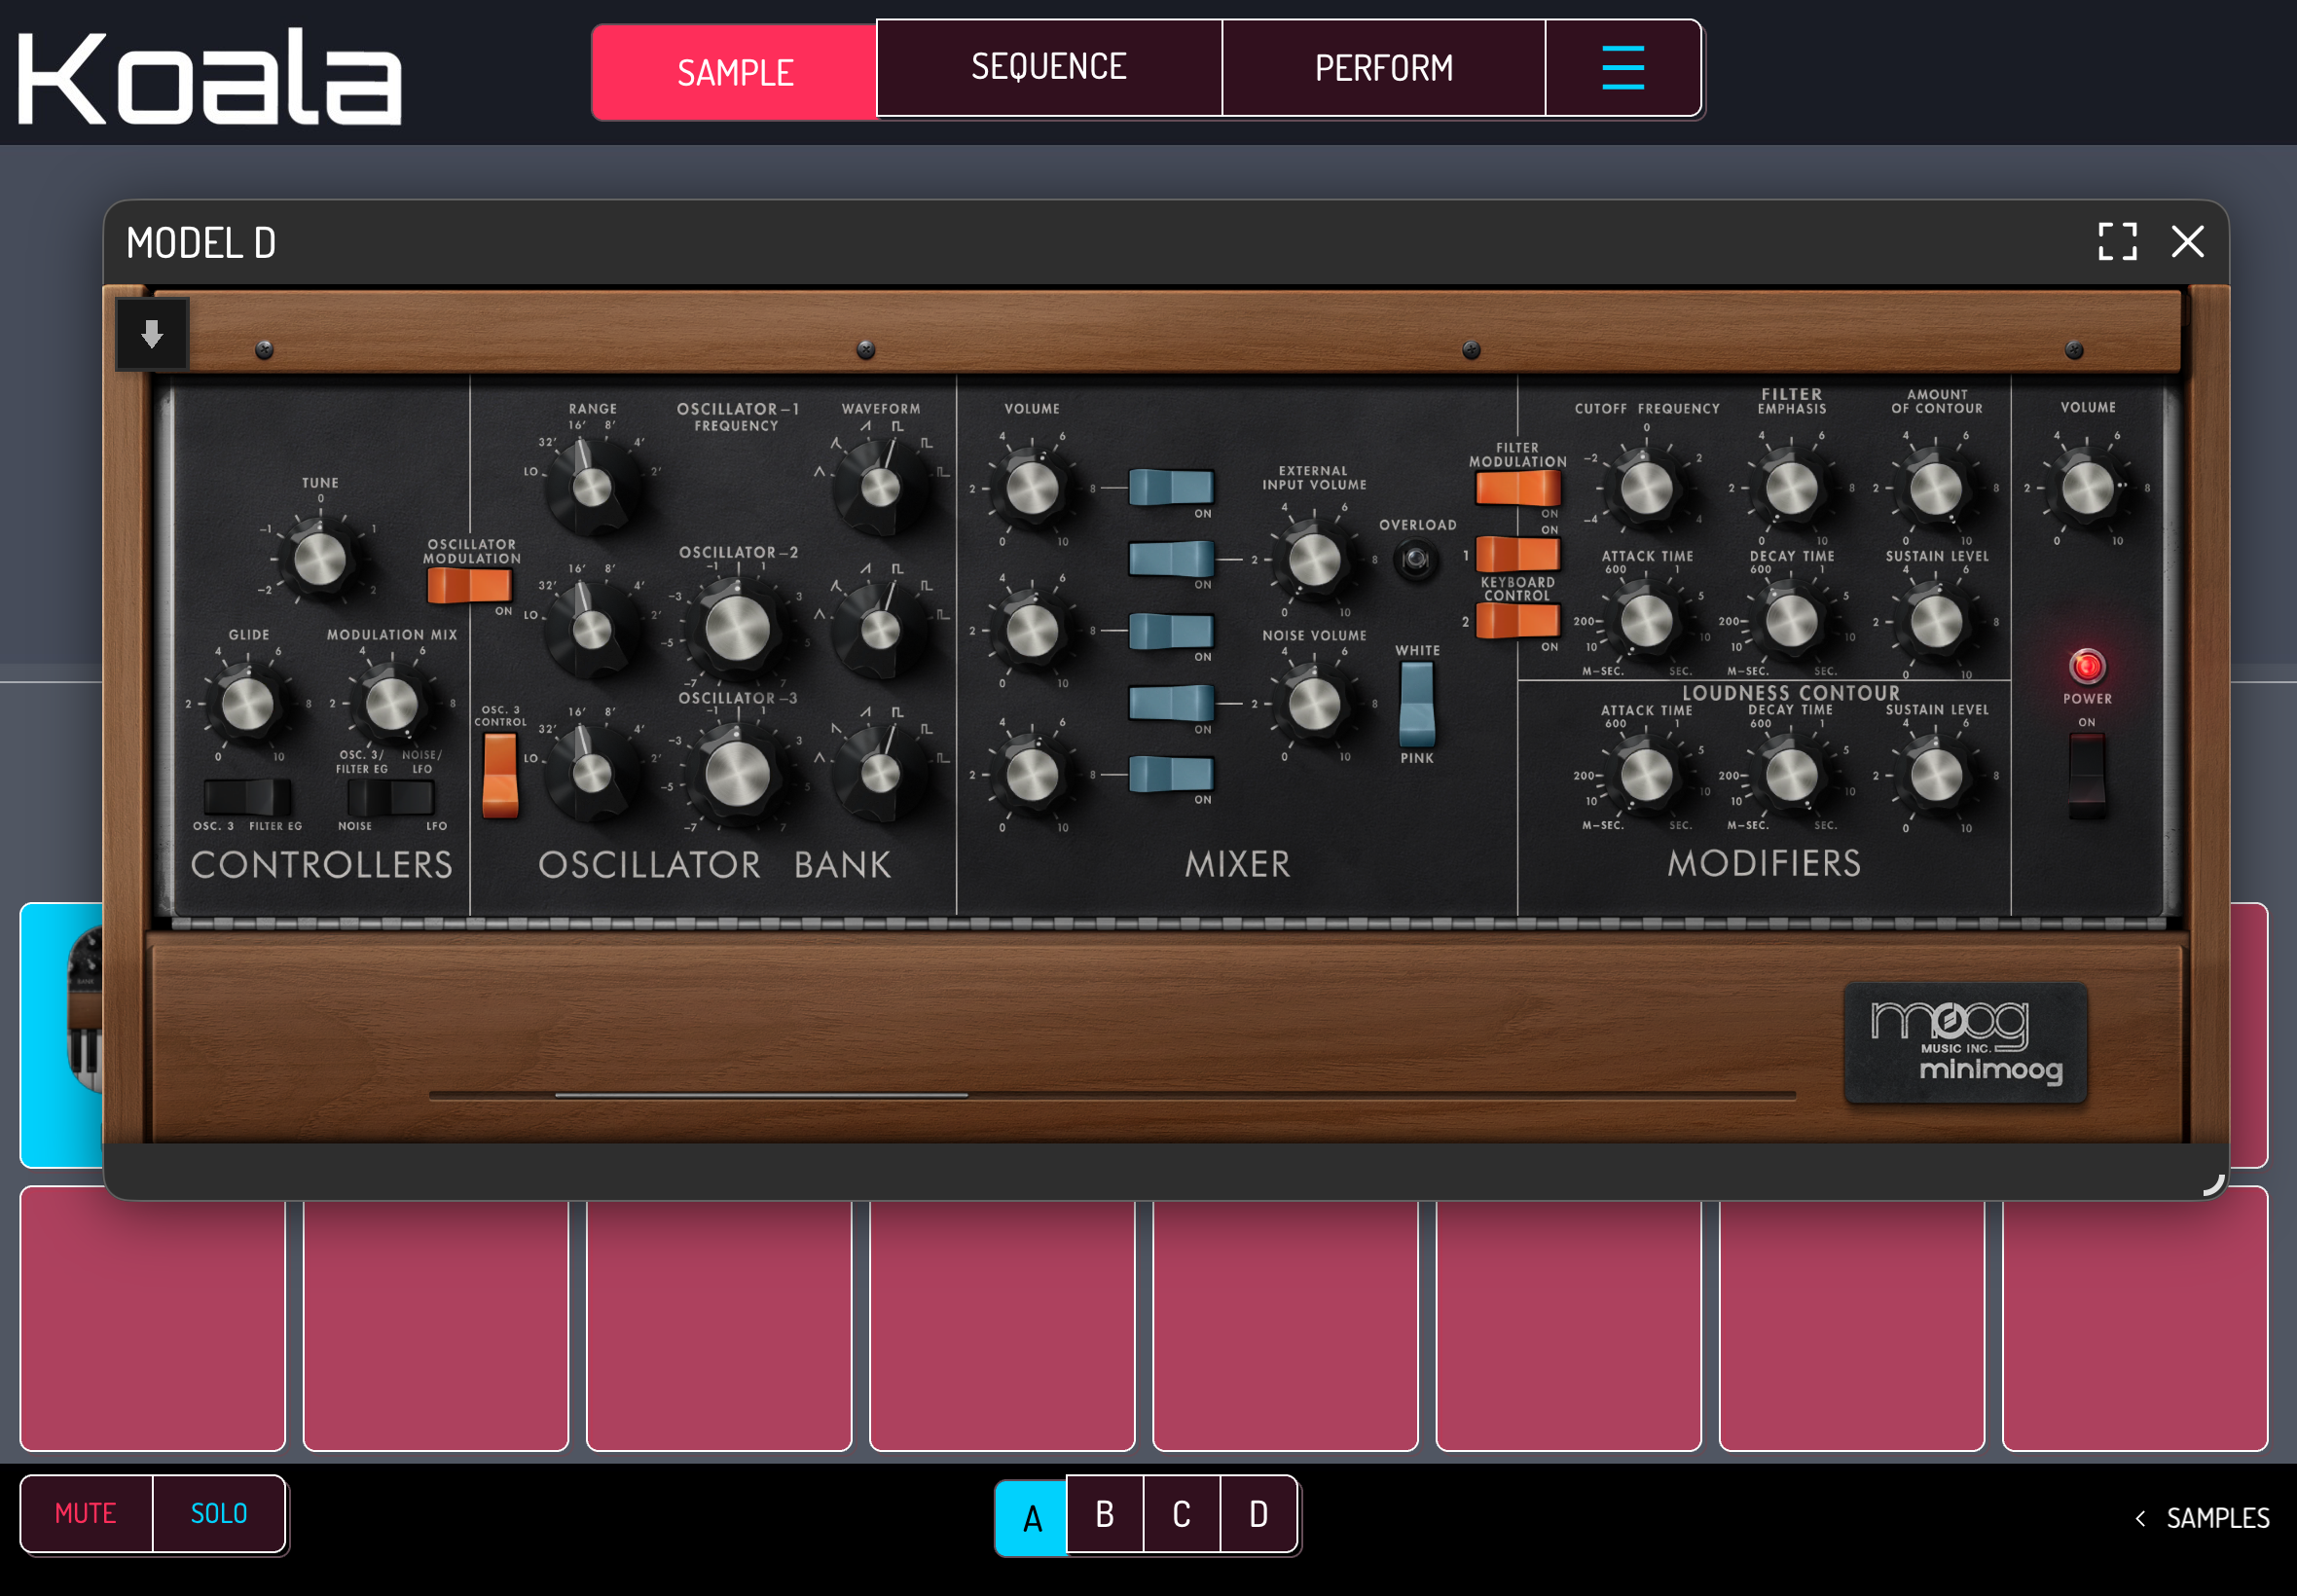The image size is (2297, 1596).
Task: Toggle the Noise mixer ON switch
Action: (1171, 702)
